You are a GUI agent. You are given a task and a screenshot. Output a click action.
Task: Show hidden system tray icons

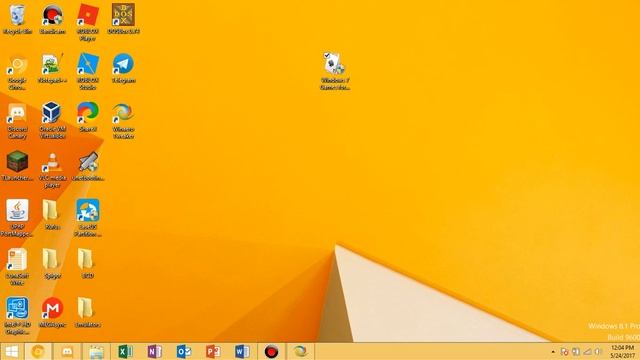click(x=553, y=351)
